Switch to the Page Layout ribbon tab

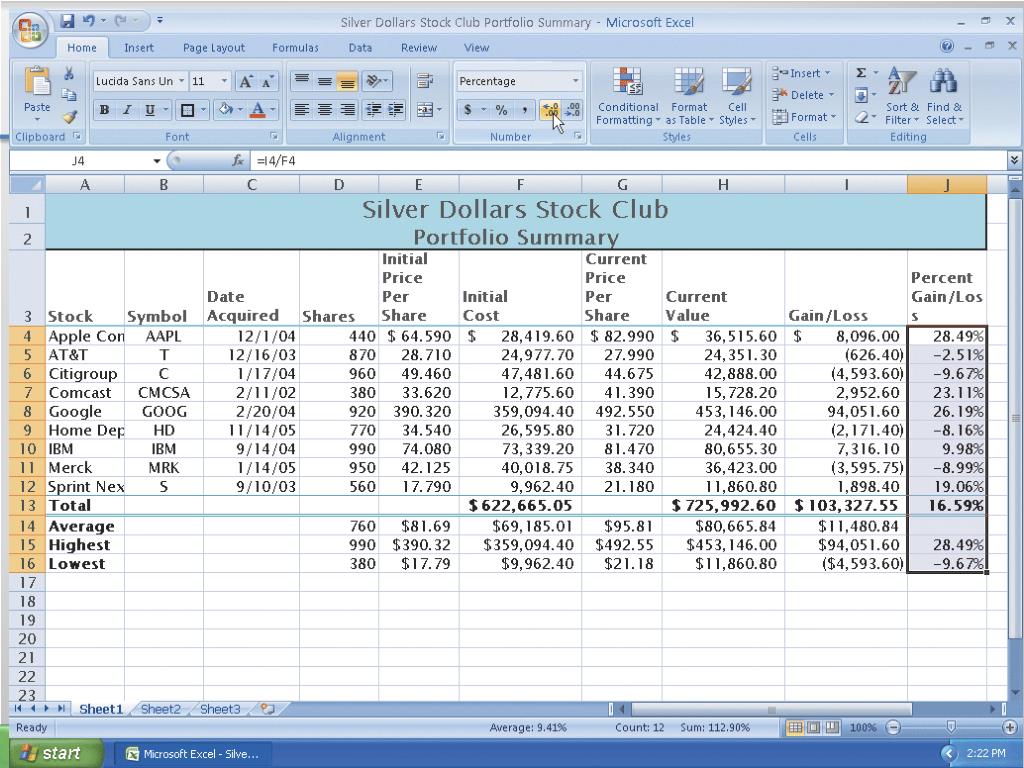click(214, 48)
